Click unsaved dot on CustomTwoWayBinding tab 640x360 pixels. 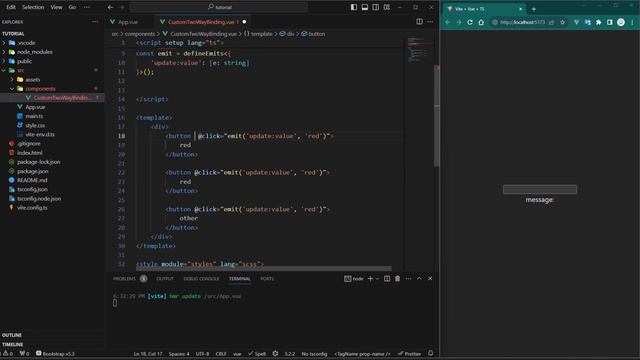(x=244, y=22)
